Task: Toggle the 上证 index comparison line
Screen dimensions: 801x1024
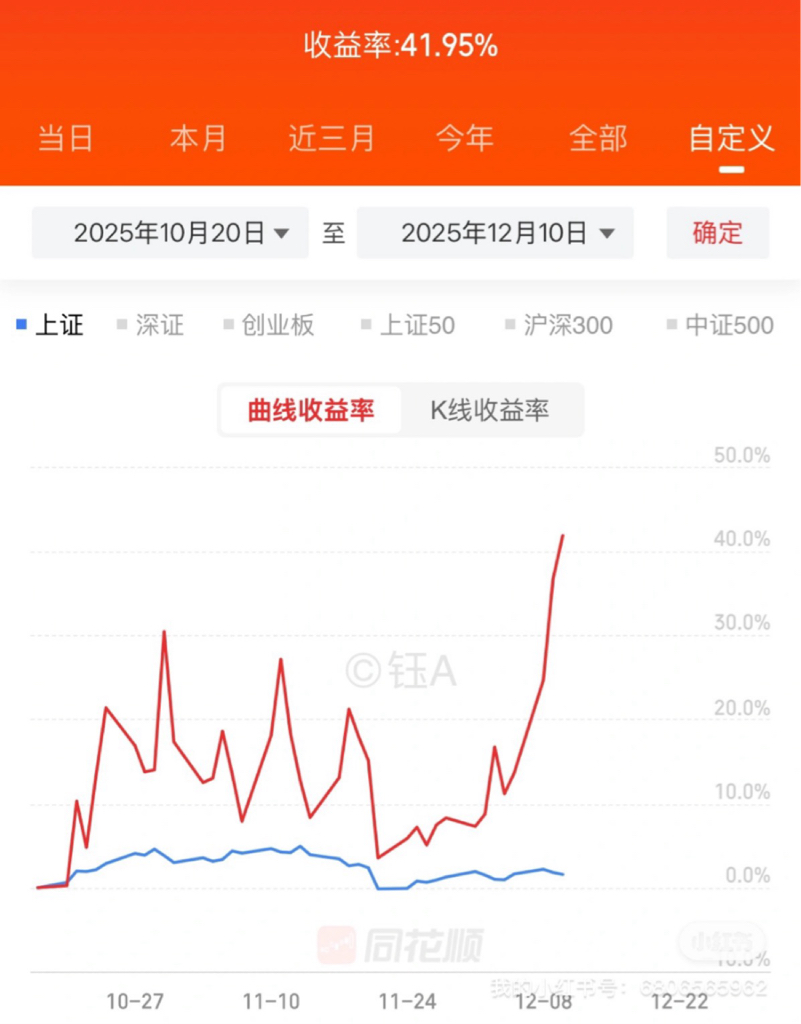Action: click(x=50, y=325)
